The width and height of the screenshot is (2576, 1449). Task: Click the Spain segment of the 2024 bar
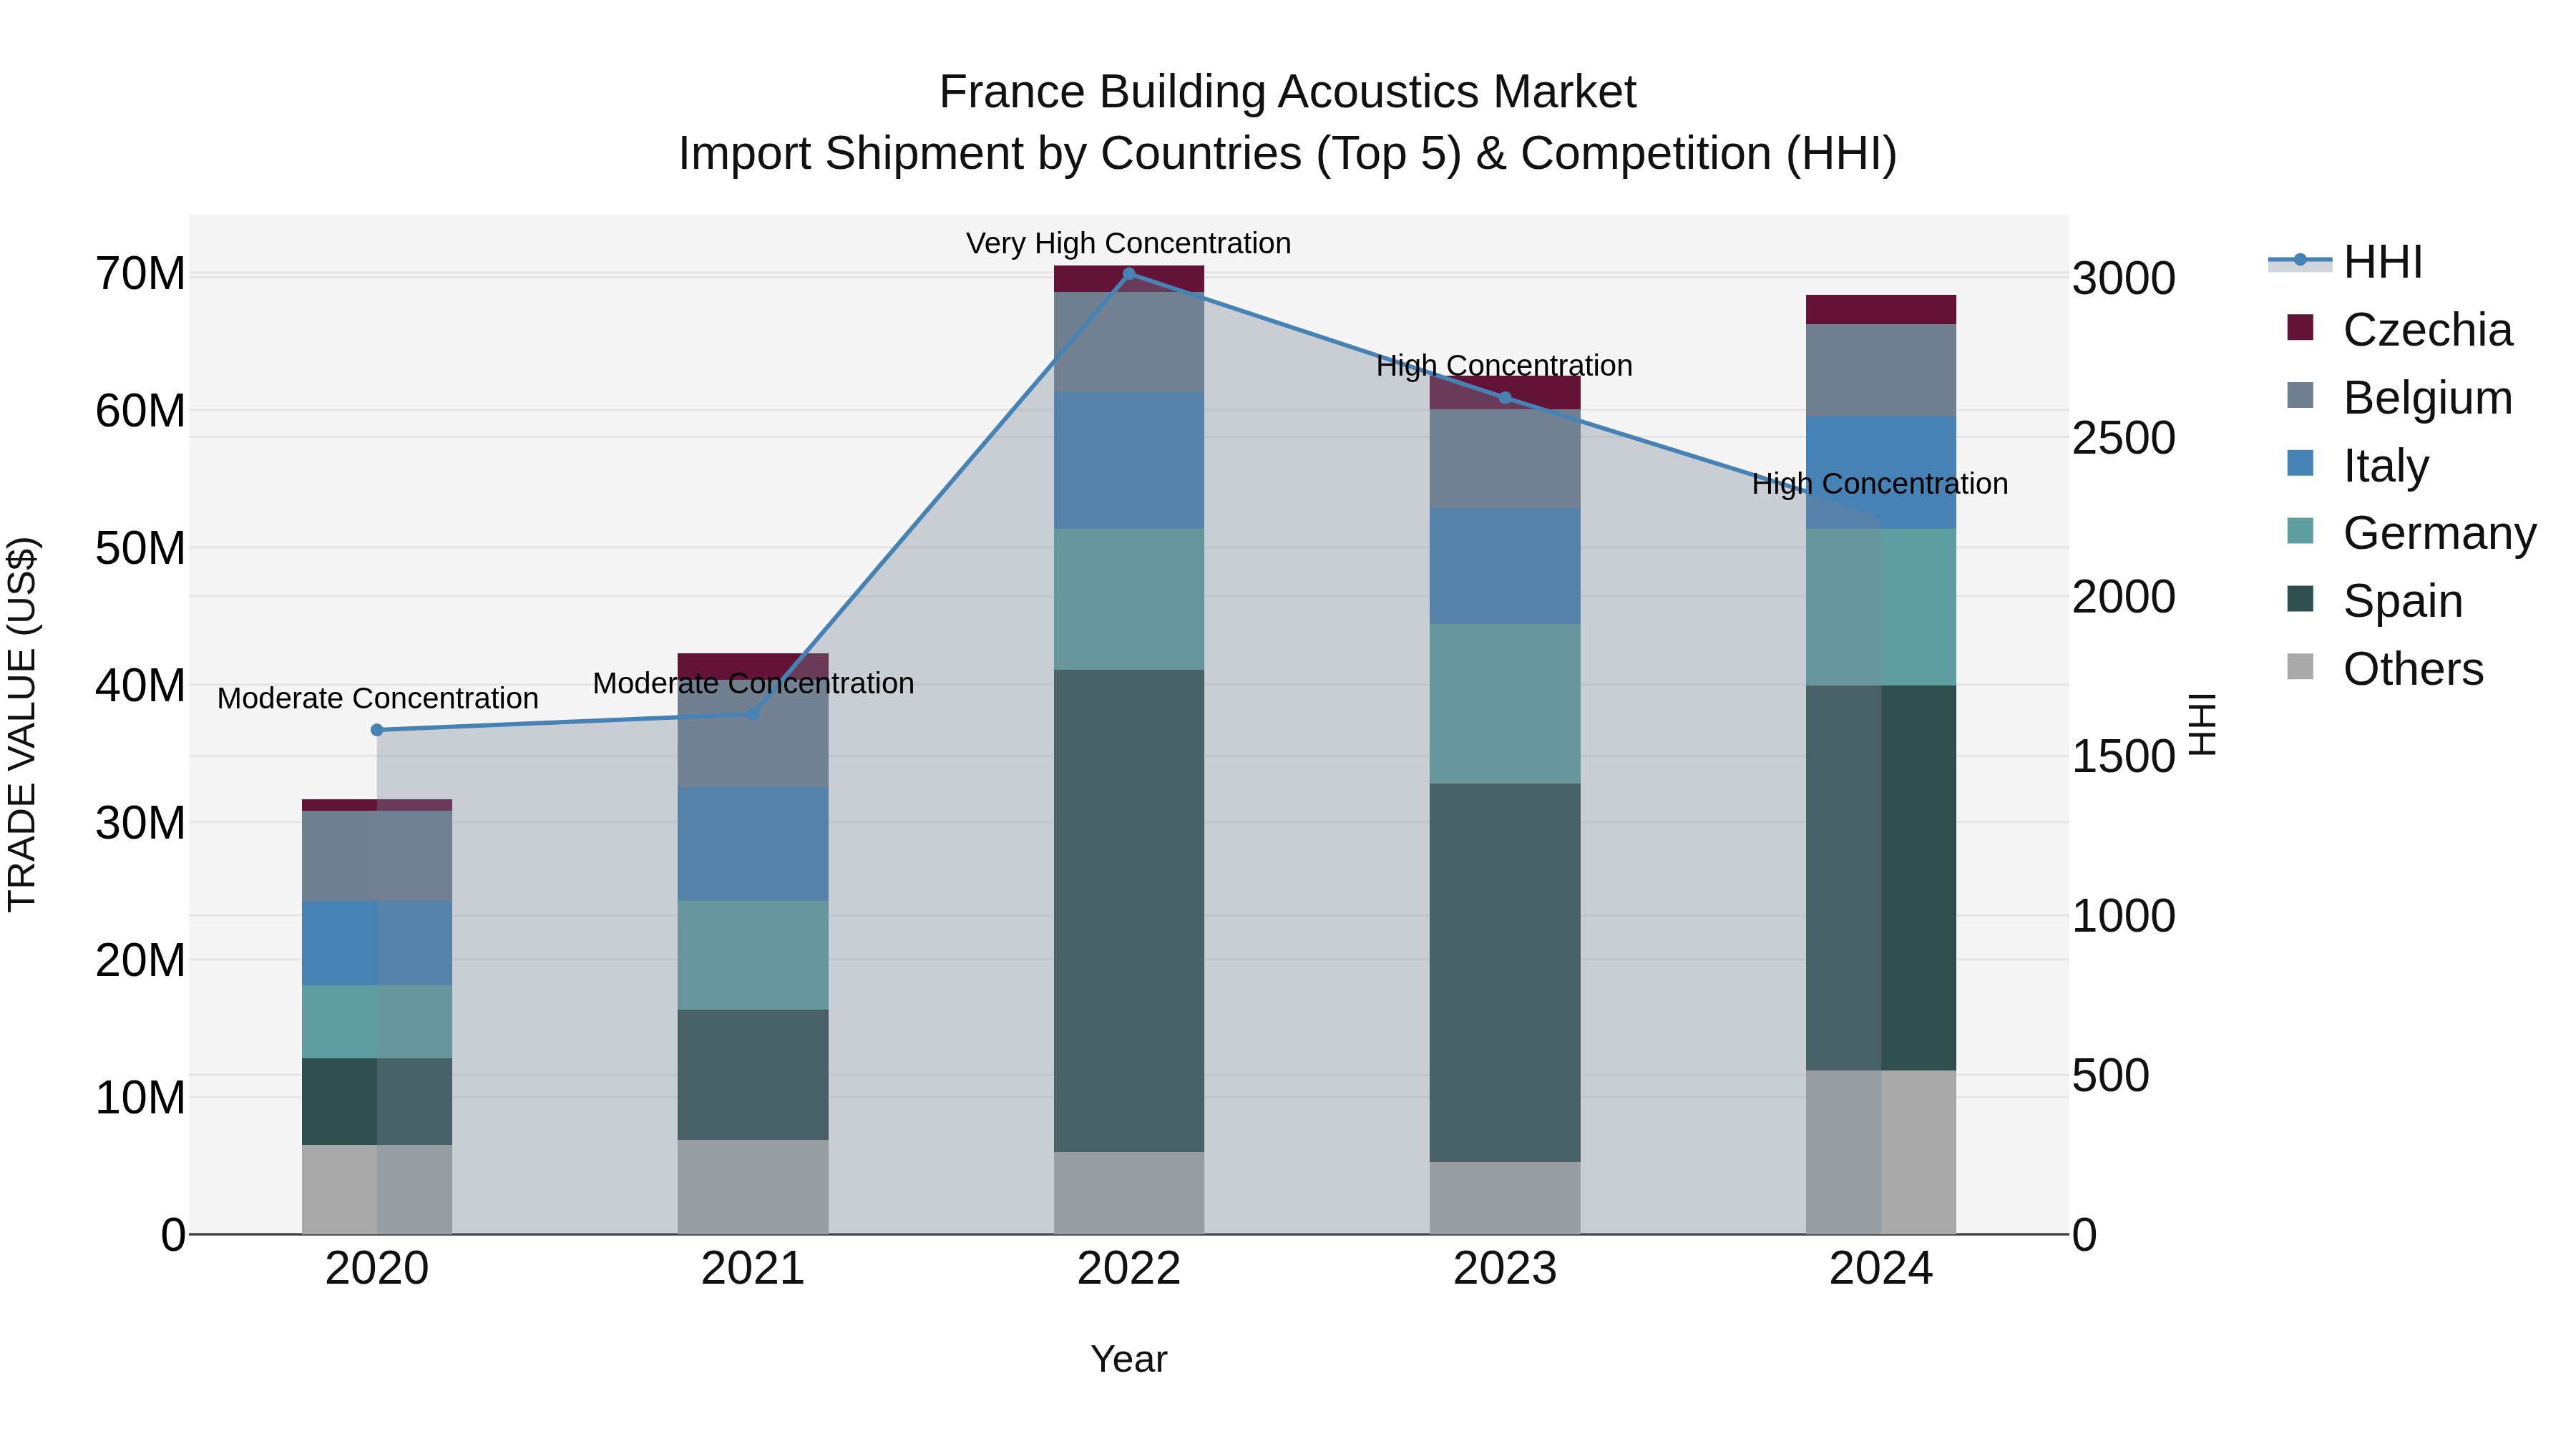pyautogui.click(x=1881, y=878)
